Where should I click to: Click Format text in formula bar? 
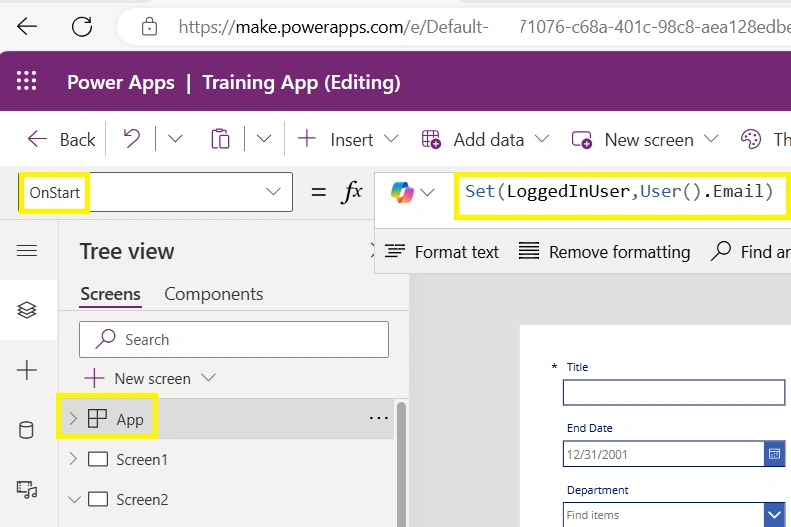(442, 251)
